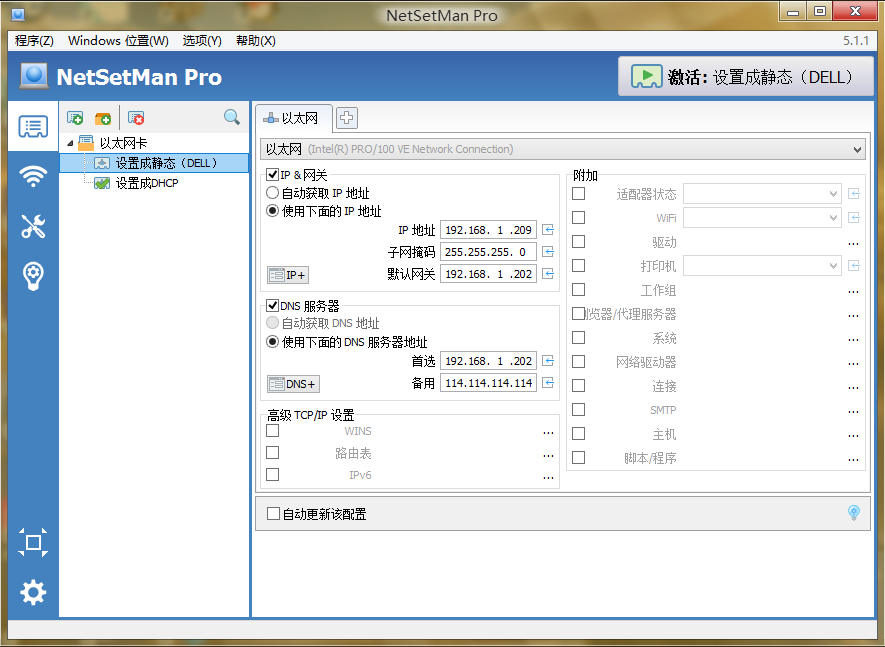Select 自动获取 IP 地址 radio button
Viewport: 885px width, 647px height.
[x=273, y=193]
